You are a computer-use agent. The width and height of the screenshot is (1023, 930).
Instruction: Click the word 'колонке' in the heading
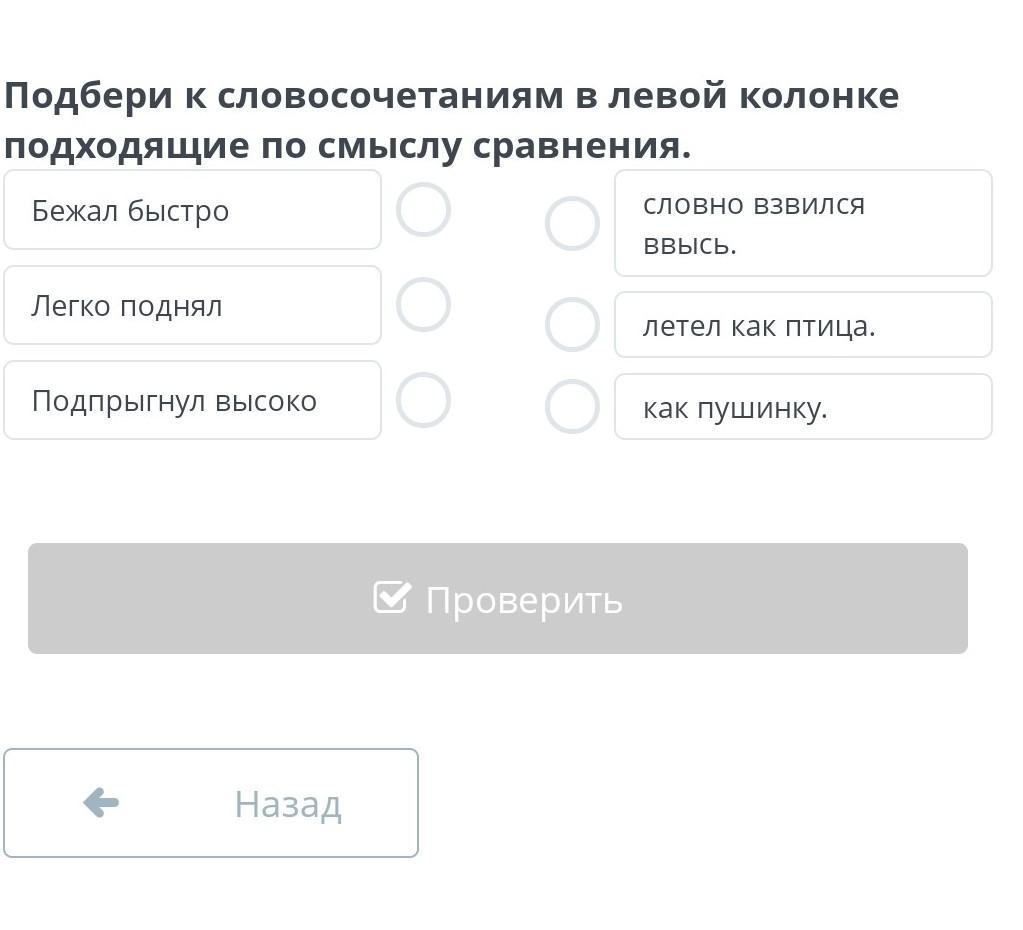[x=818, y=96]
